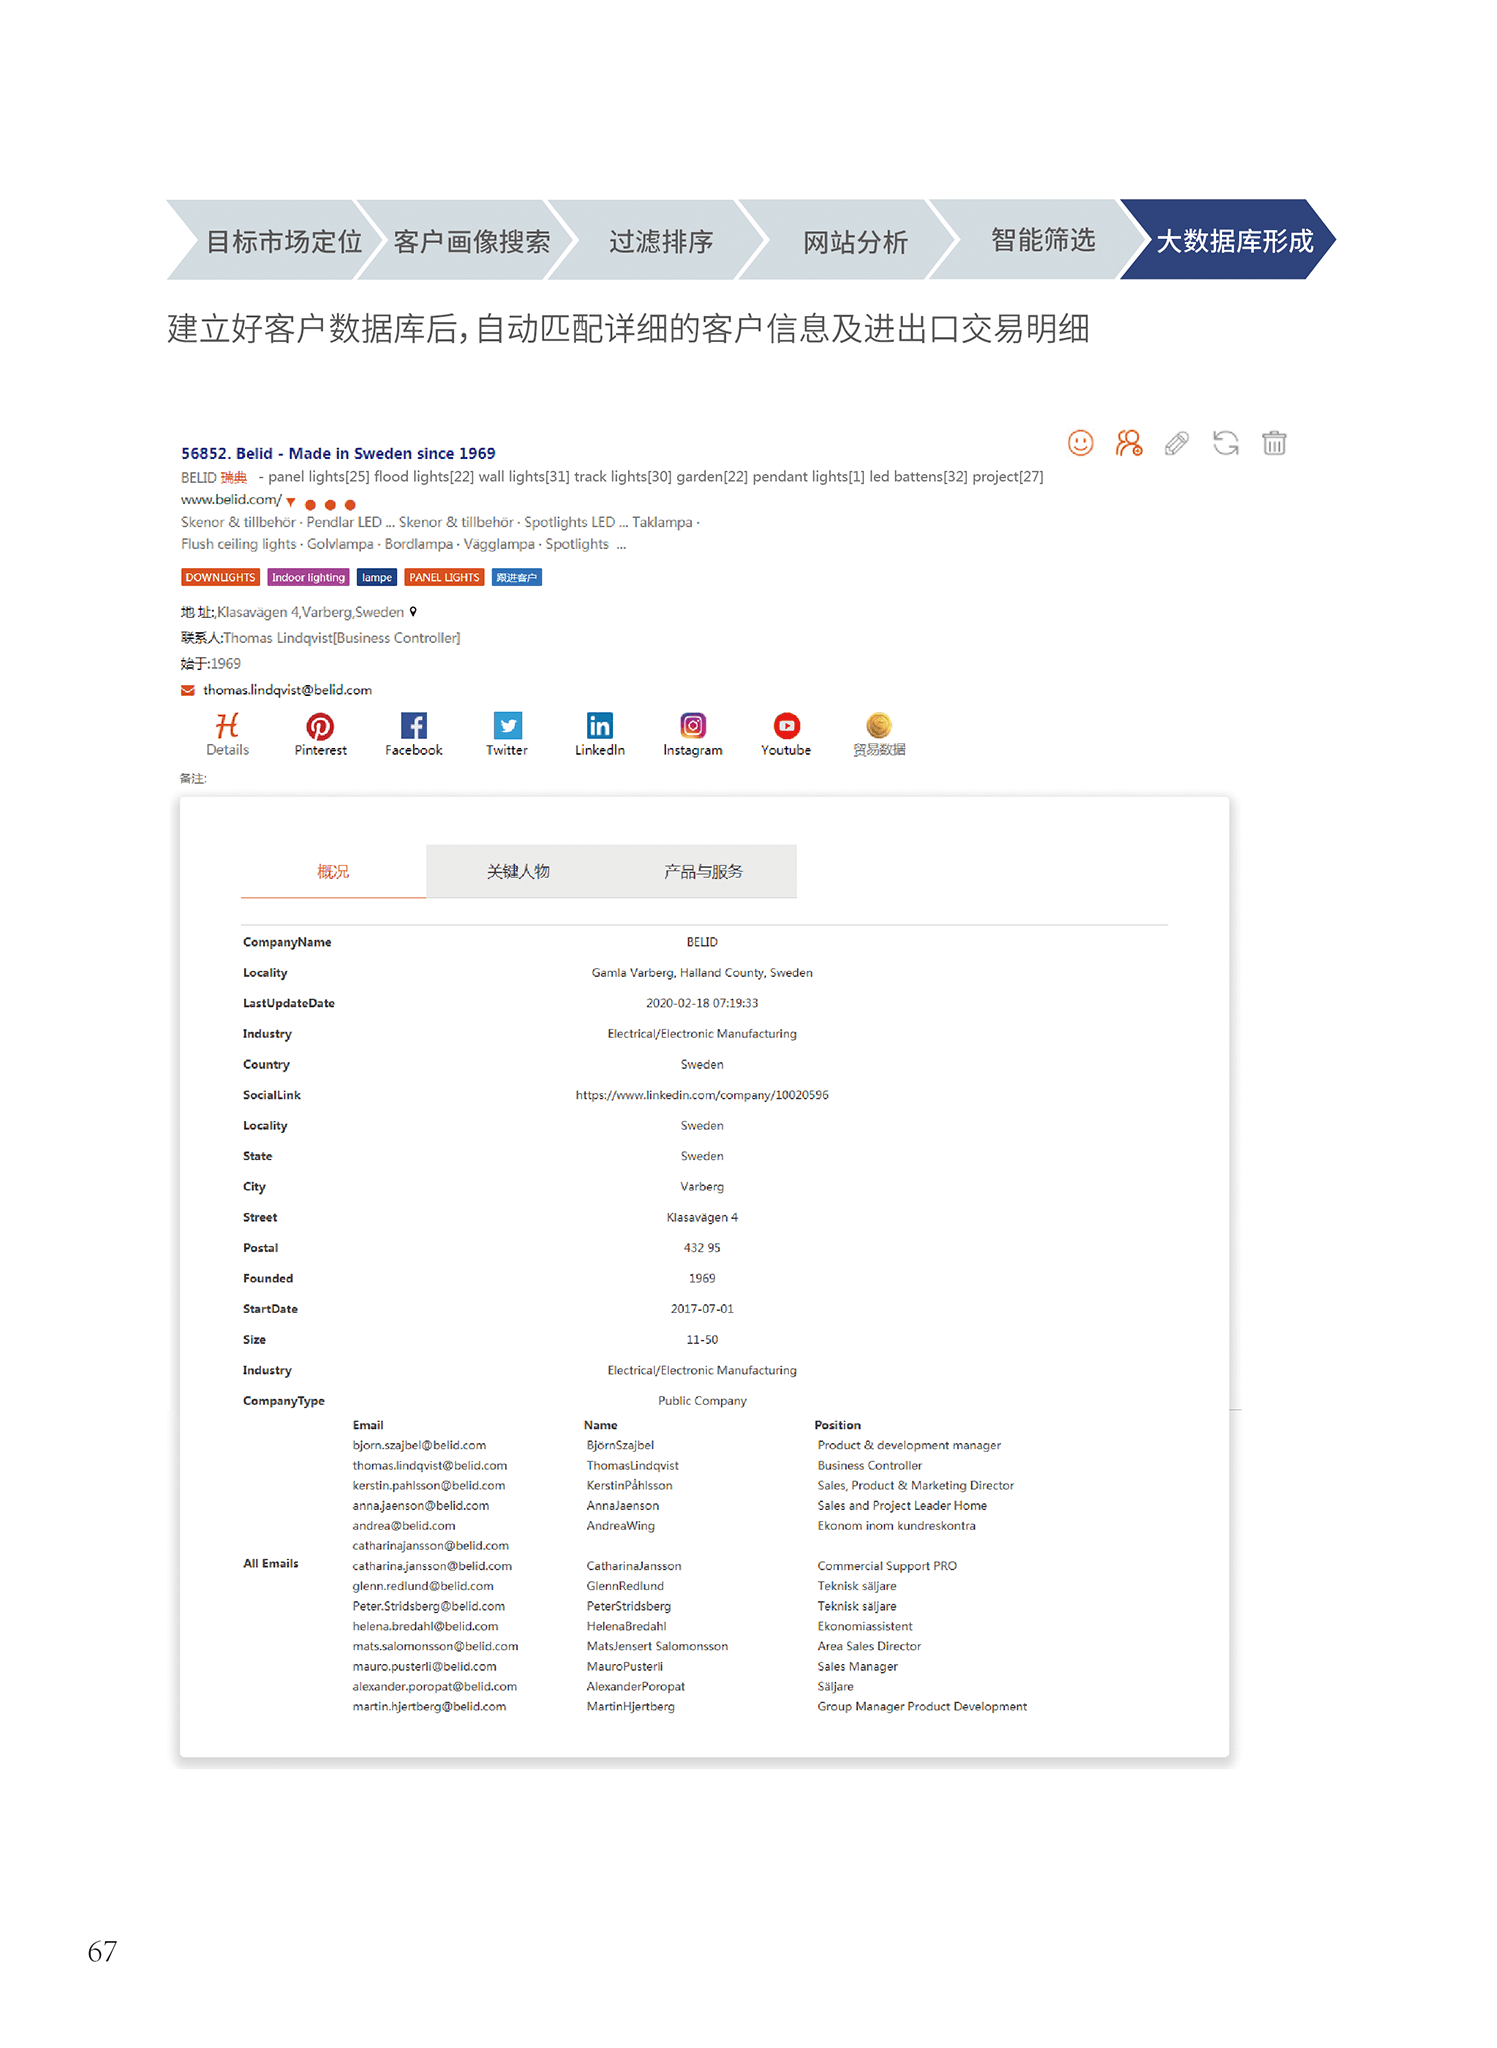Click the smiley face rating icon
Viewport: 1497px width, 2048px height.
click(1080, 443)
